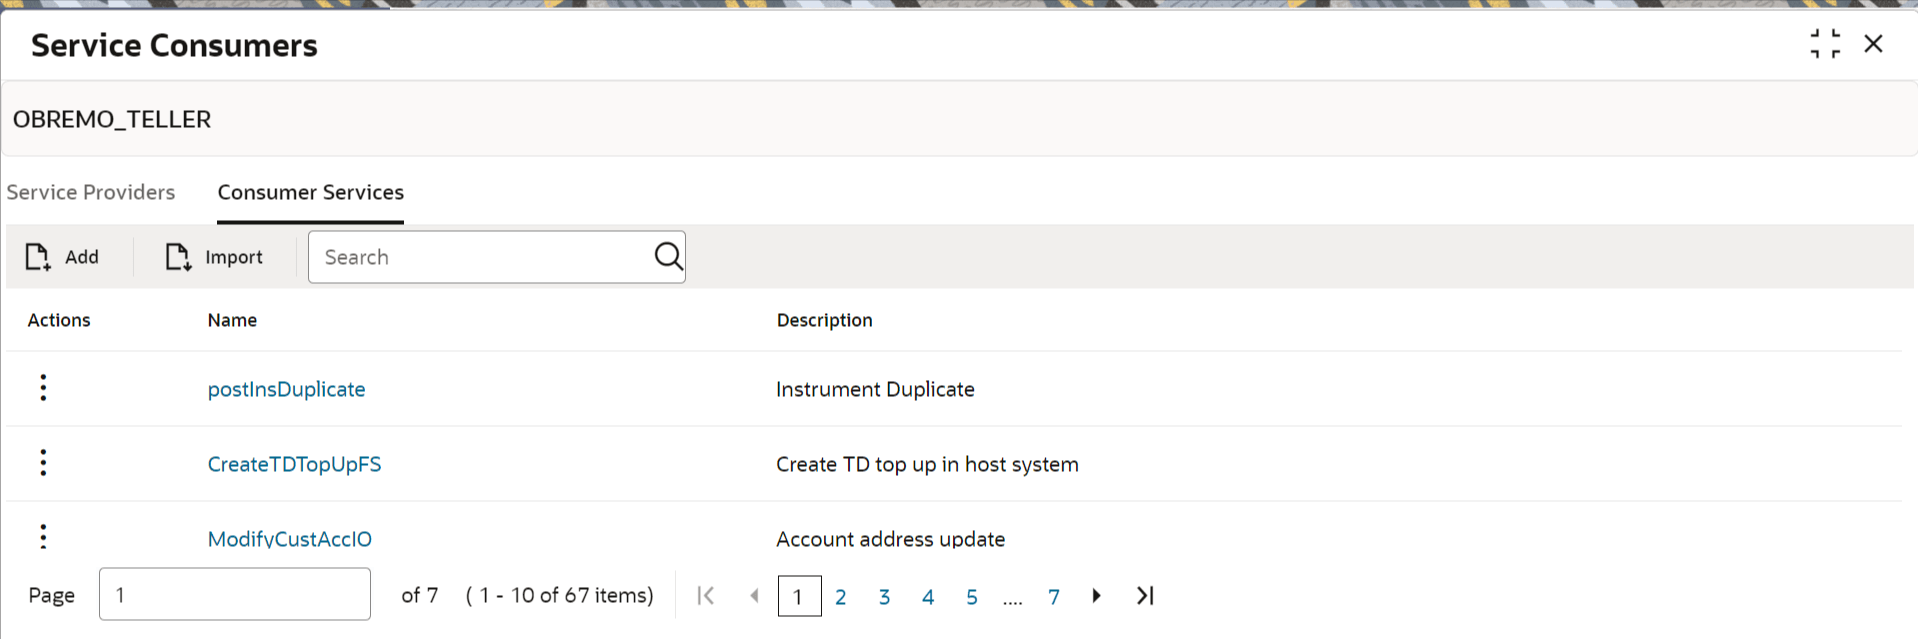Open actions menu for postInsDuplicate row
Image resolution: width=1918 pixels, height=639 pixels.
[x=43, y=388]
